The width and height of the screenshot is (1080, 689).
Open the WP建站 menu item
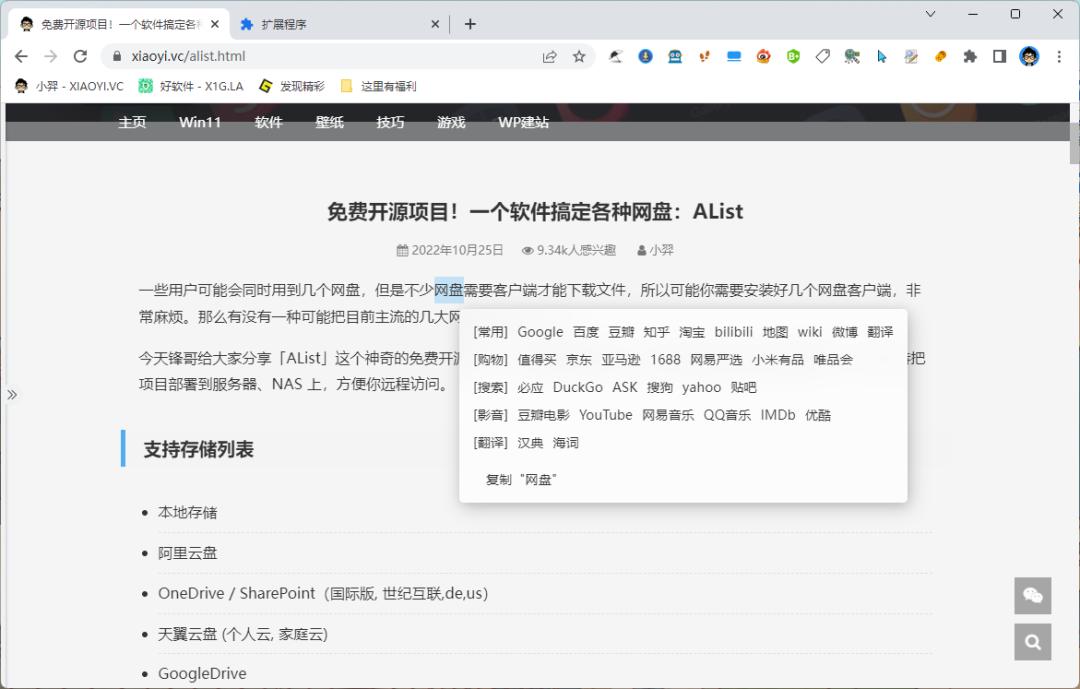(522, 122)
